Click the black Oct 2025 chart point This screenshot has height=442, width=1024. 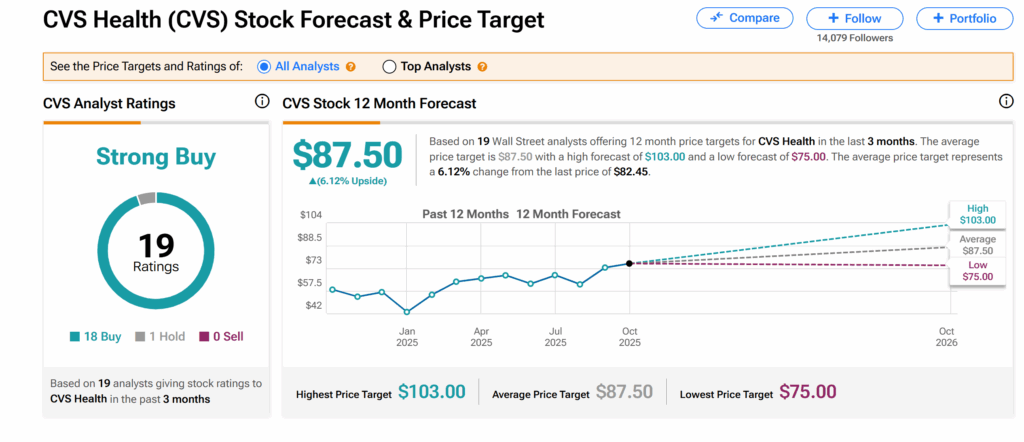[x=629, y=263]
